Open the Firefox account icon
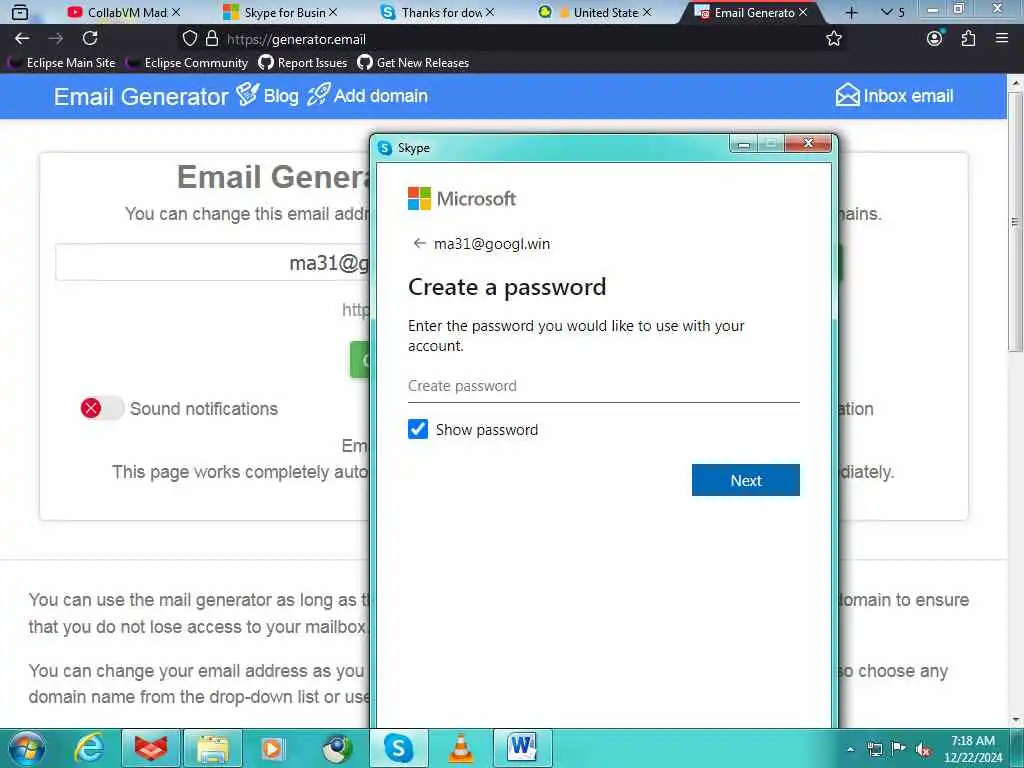The height and width of the screenshot is (768, 1024). point(935,39)
